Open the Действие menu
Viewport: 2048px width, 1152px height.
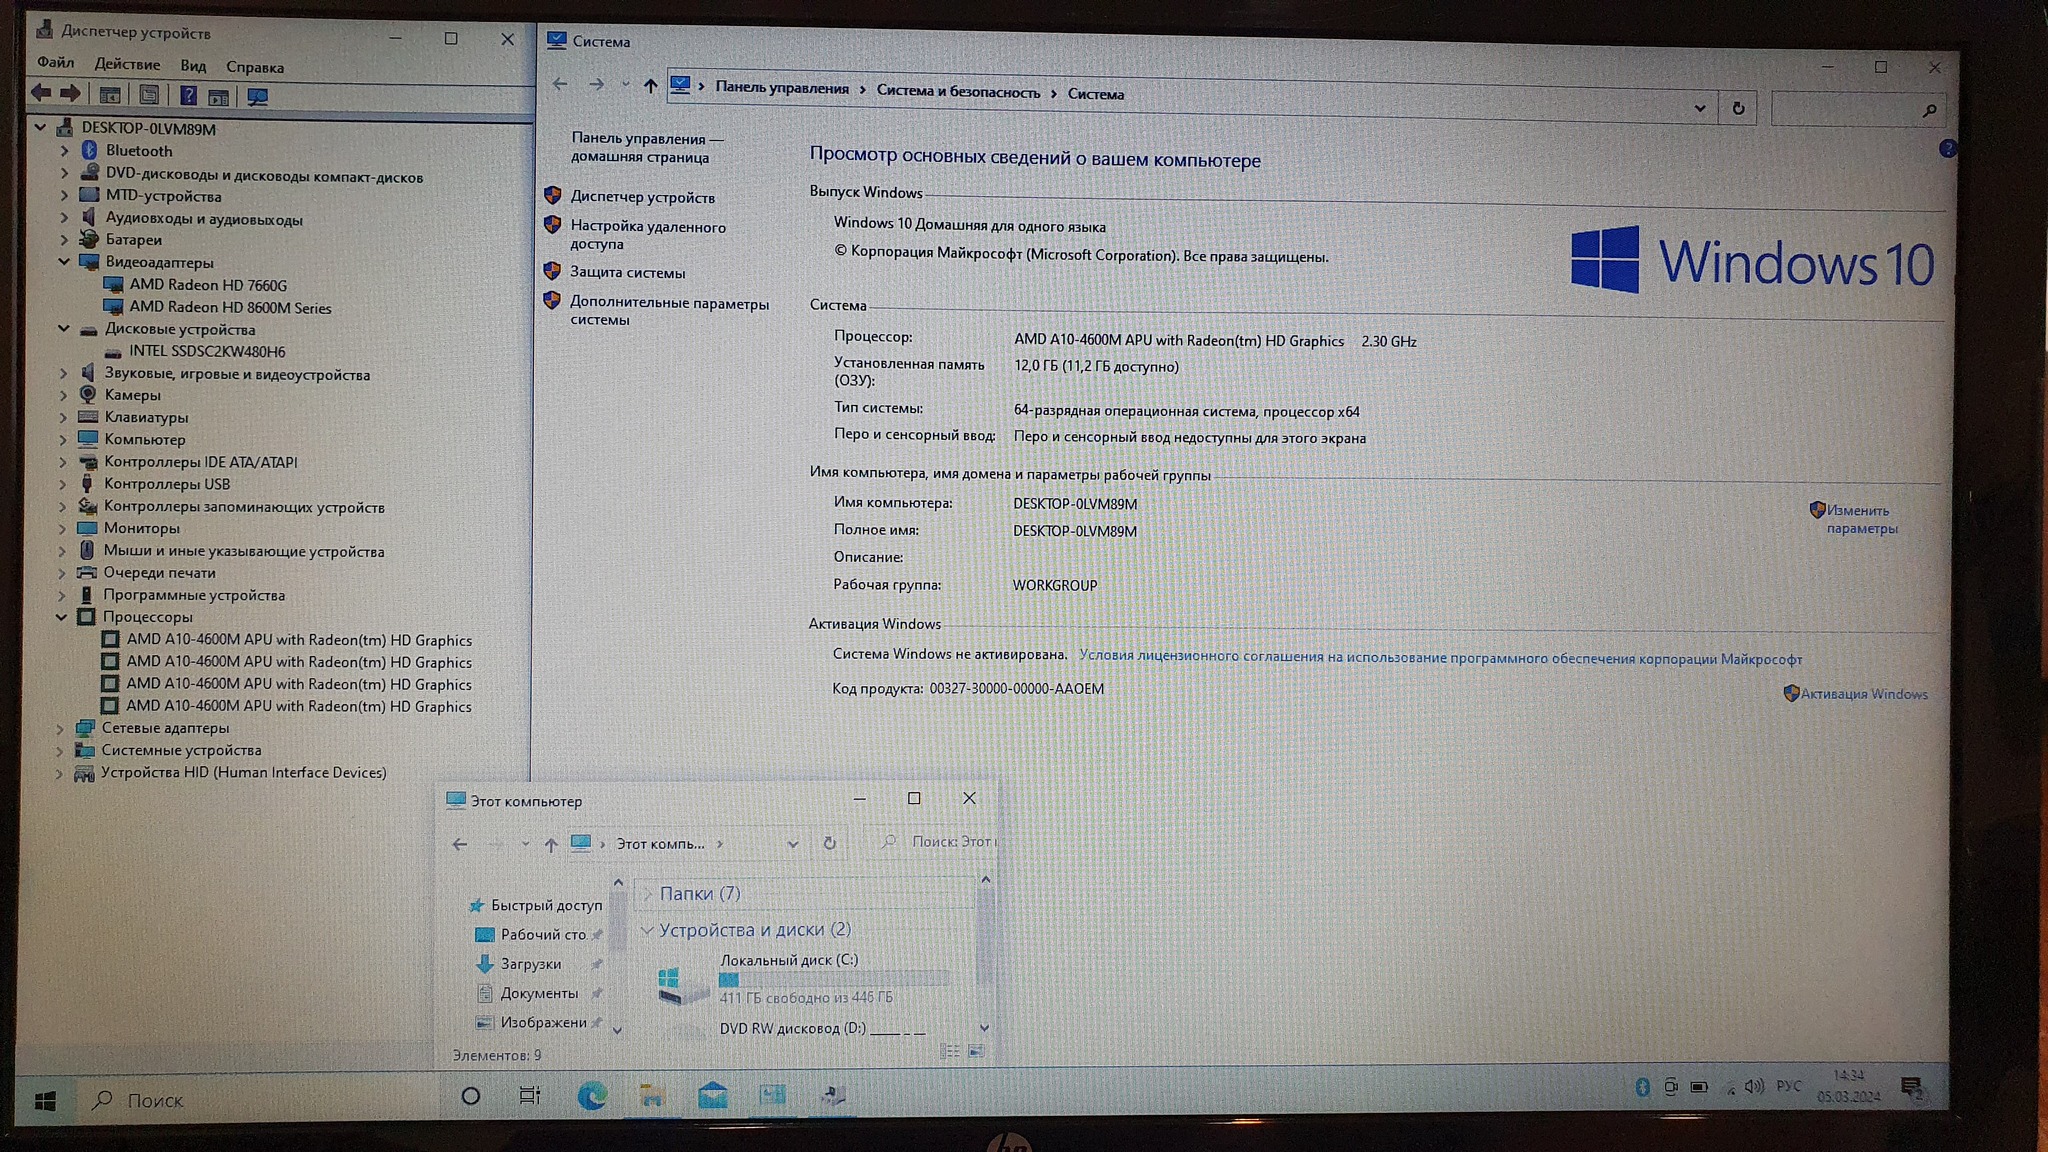(x=127, y=65)
